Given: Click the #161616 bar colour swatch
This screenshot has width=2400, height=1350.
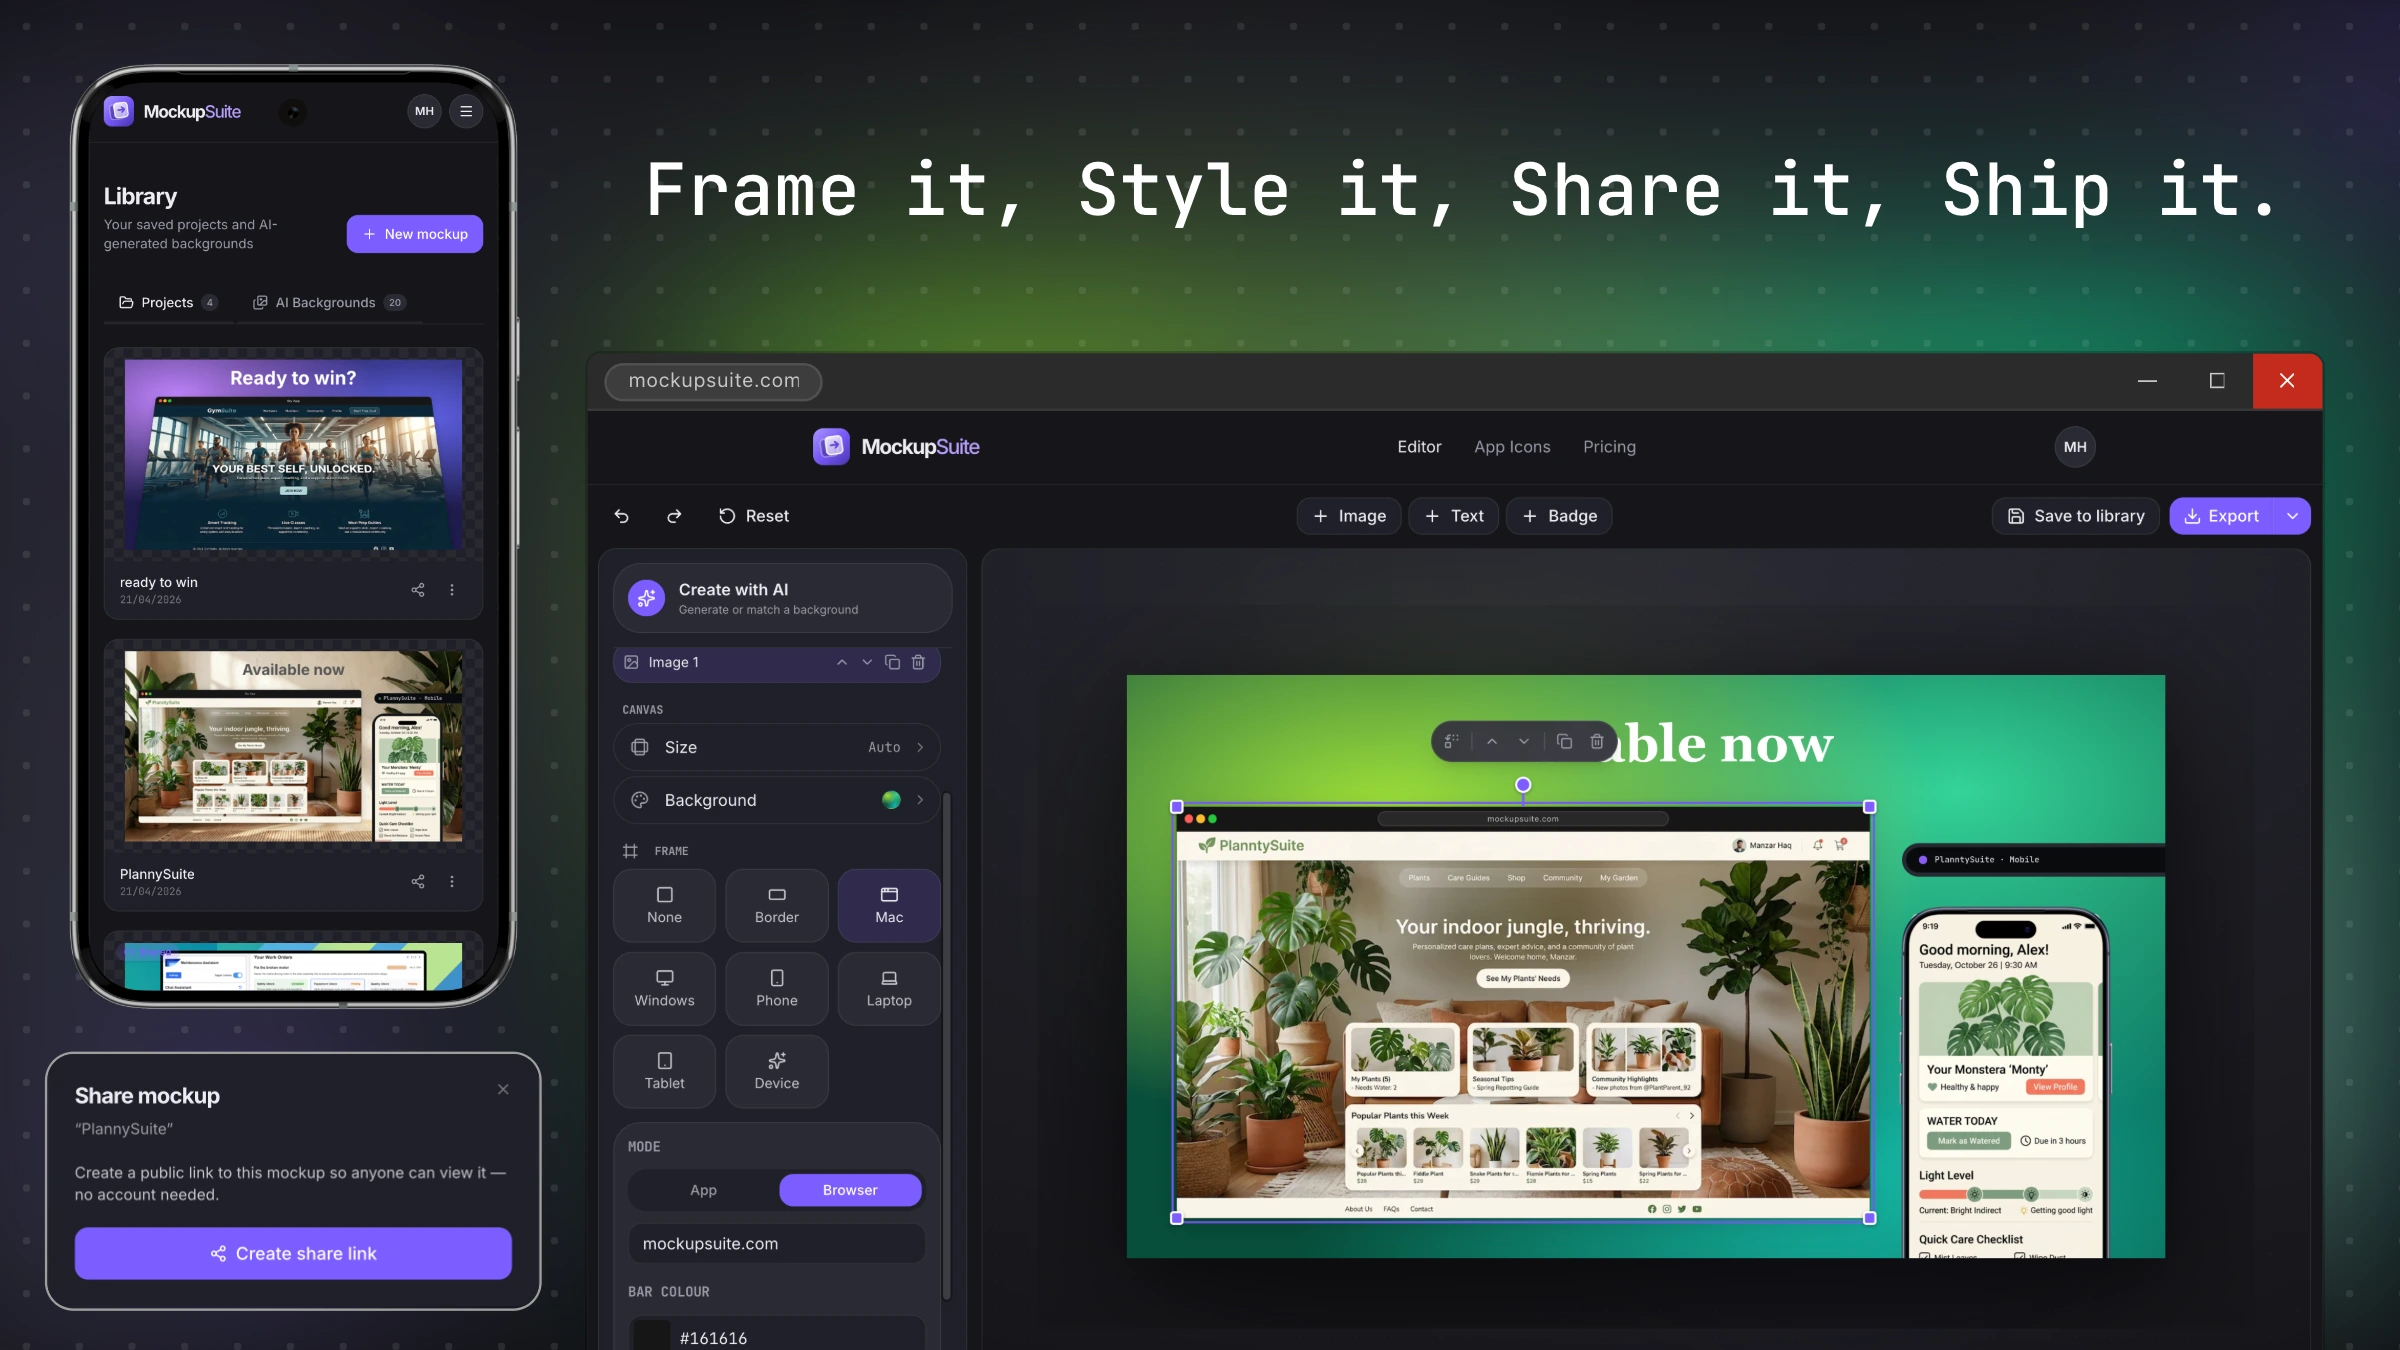Looking at the screenshot, I should pyautogui.click(x=652, y=1337).
